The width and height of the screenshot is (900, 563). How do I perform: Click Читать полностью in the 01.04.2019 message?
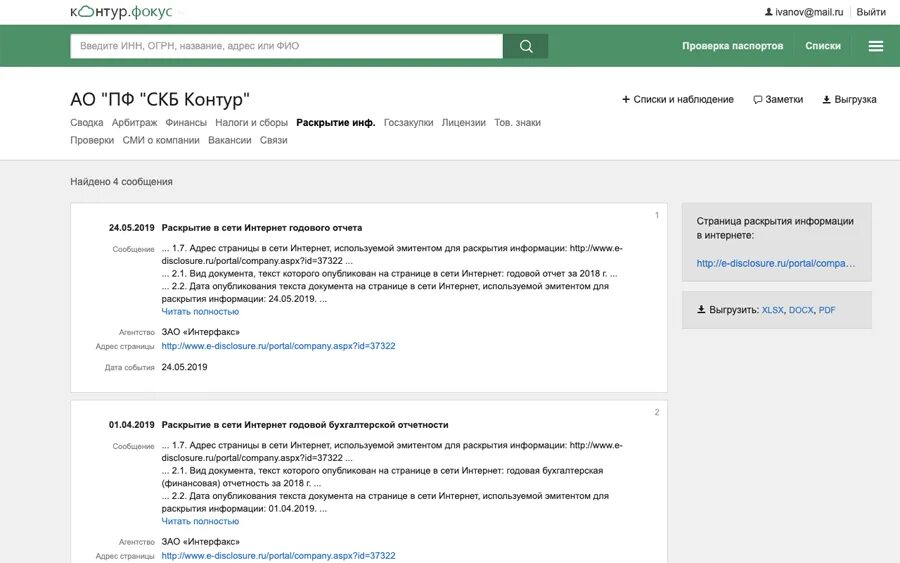(200, 521)
